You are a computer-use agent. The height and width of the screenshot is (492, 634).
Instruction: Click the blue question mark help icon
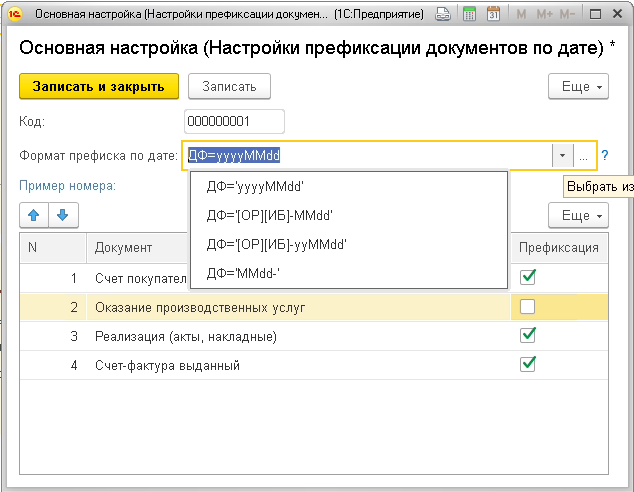(x=605, y=156)
